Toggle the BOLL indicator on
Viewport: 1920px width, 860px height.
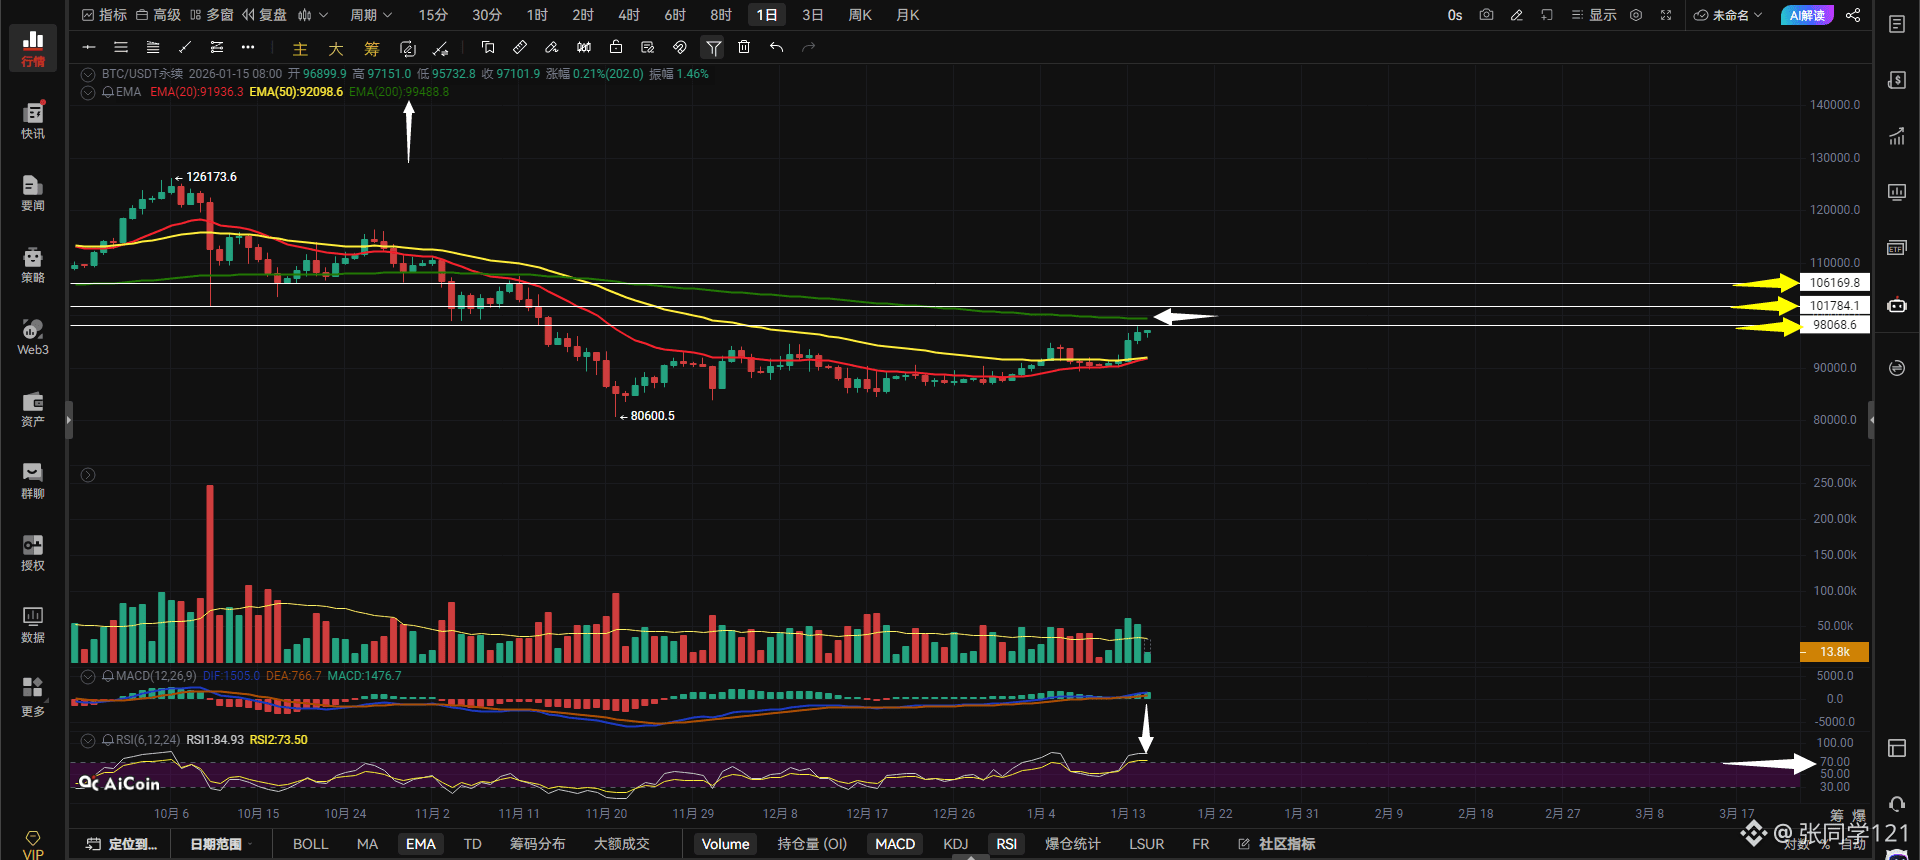310,844
